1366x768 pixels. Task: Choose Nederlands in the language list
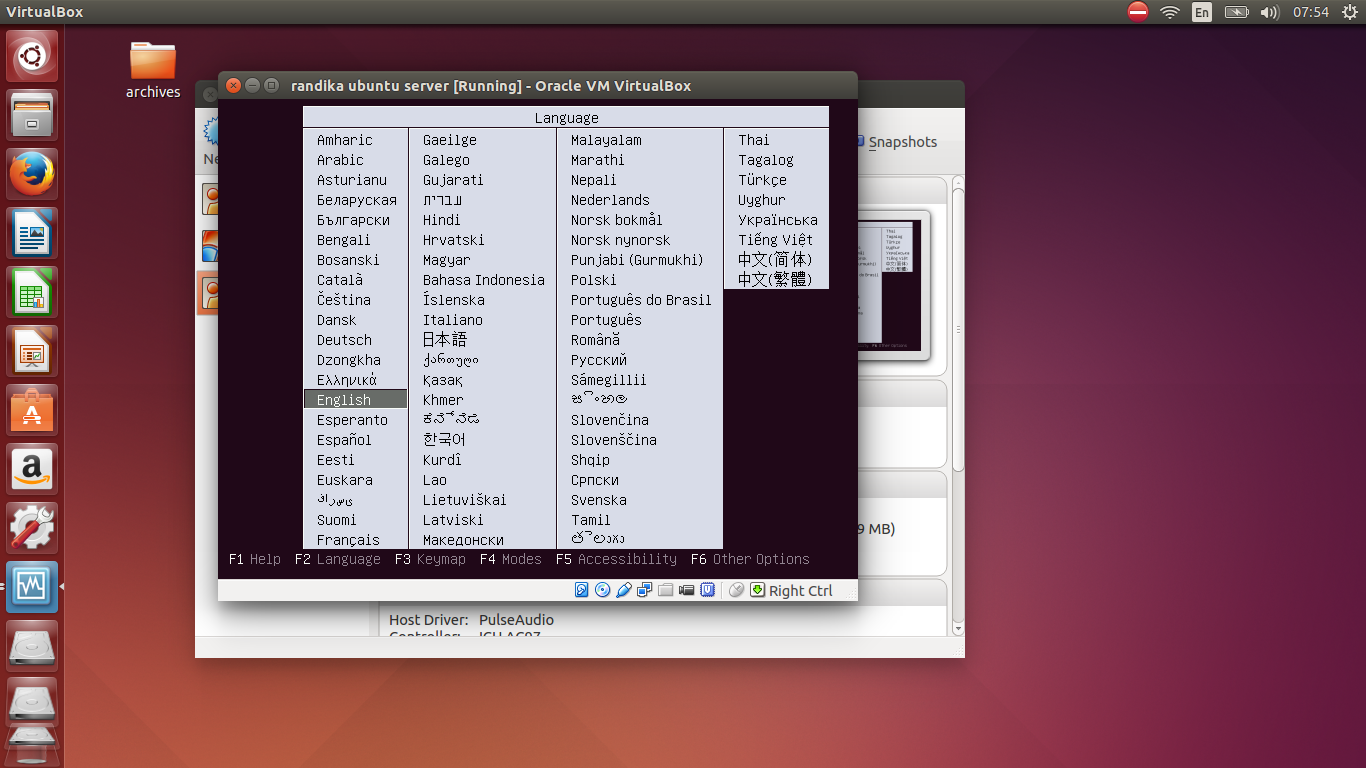coord(610,200)
